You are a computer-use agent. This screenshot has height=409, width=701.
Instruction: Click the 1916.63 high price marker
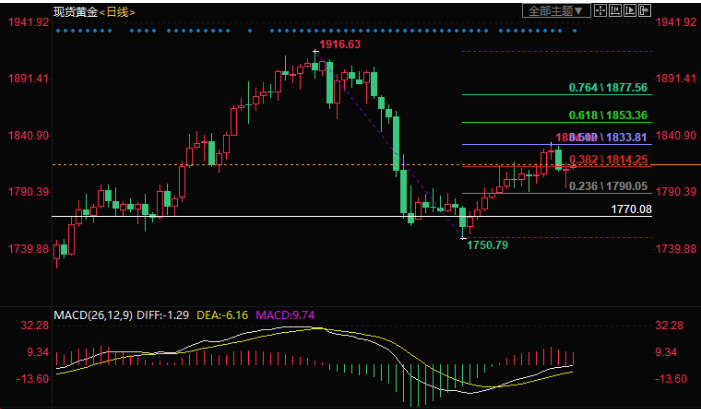(340, 46)
